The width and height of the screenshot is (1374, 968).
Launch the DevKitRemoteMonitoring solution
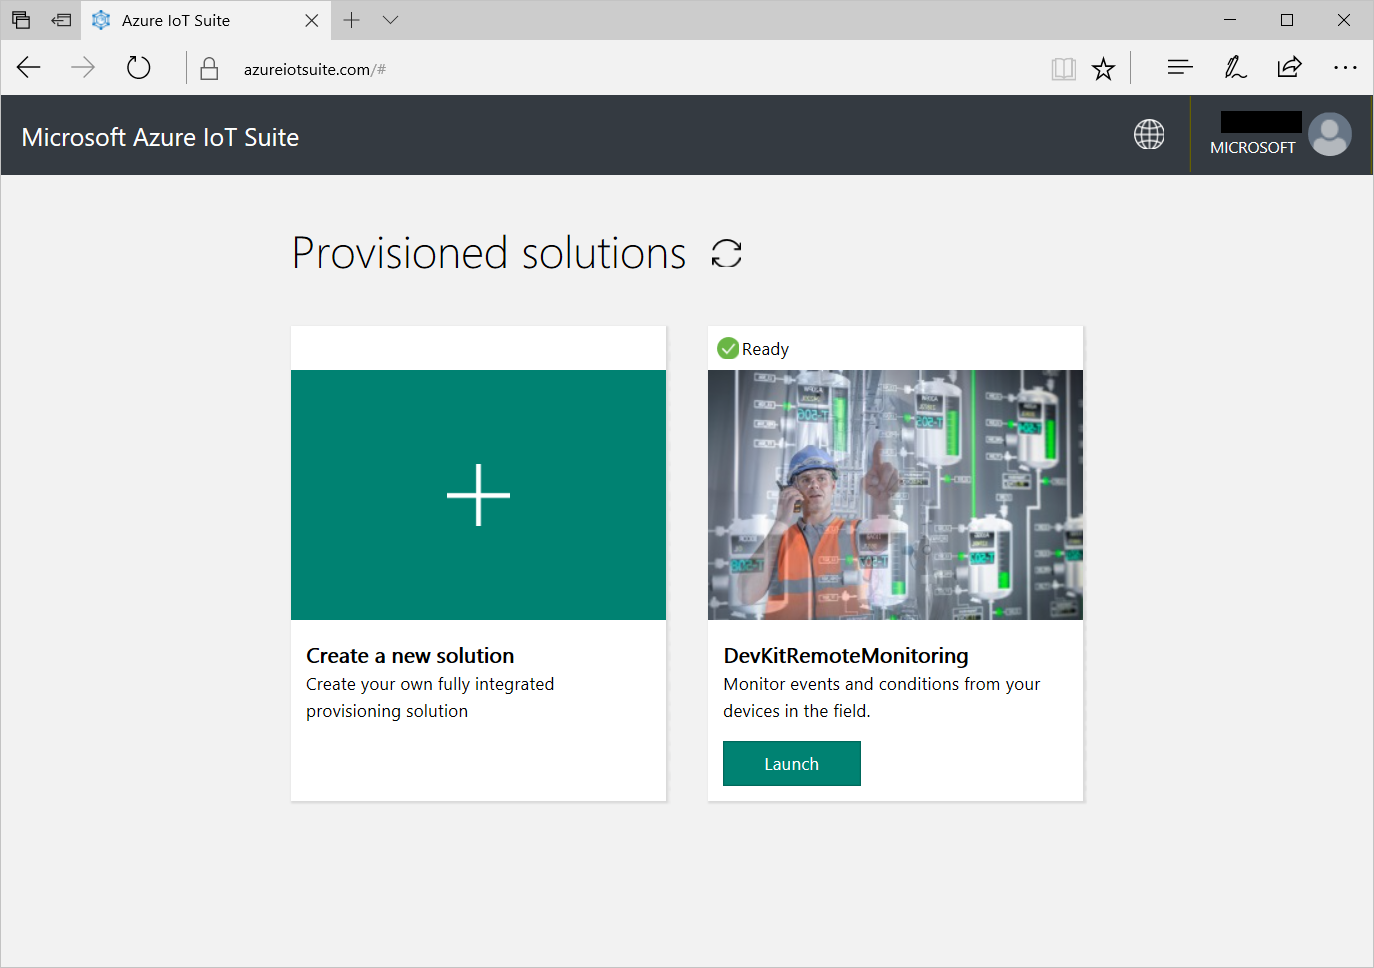click(792, 763)
